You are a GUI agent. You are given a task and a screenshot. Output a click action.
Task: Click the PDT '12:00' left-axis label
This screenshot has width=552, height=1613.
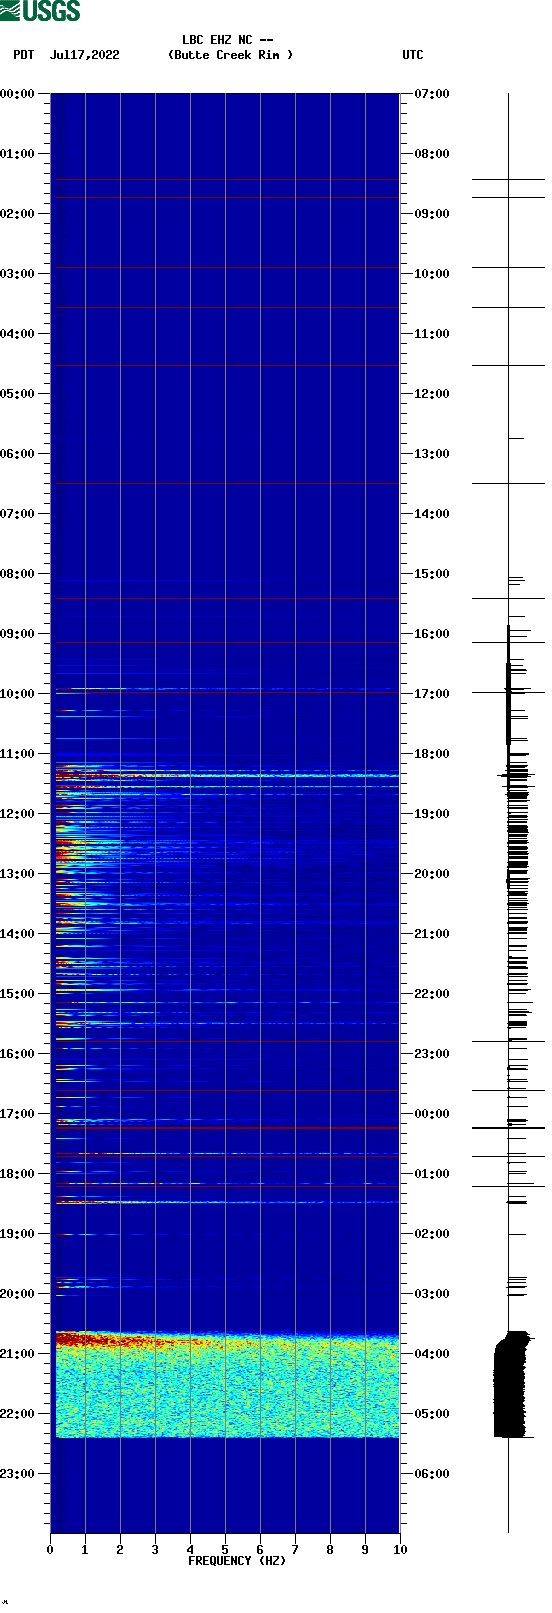click(x=17, y=814)
